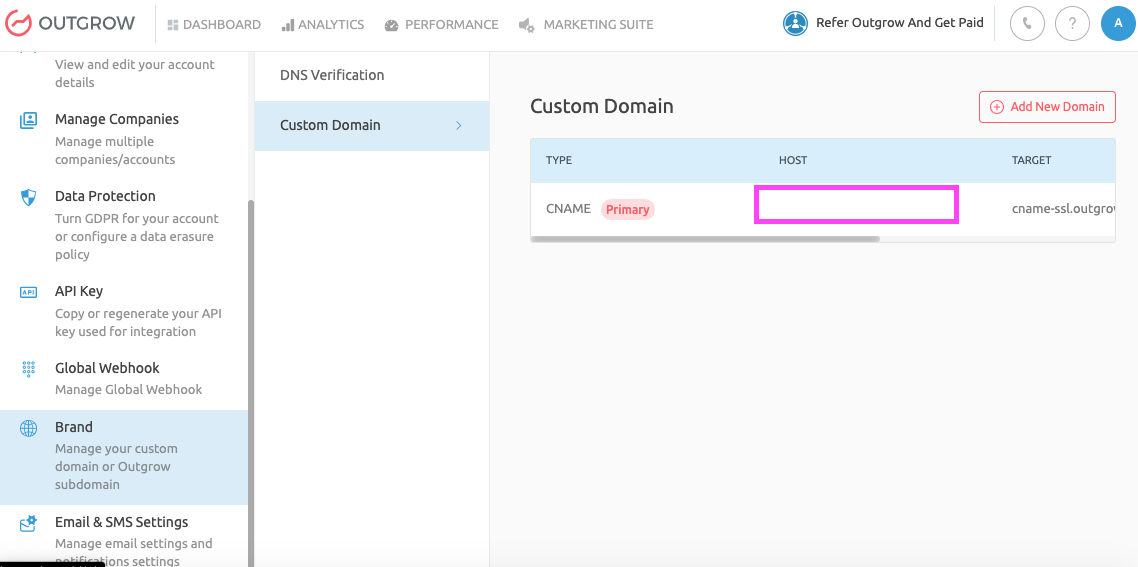Viewport: 1138px width, 567px height.
Task: Click Refer Outgrow And Get Paid link
Action: pos(899,23)
